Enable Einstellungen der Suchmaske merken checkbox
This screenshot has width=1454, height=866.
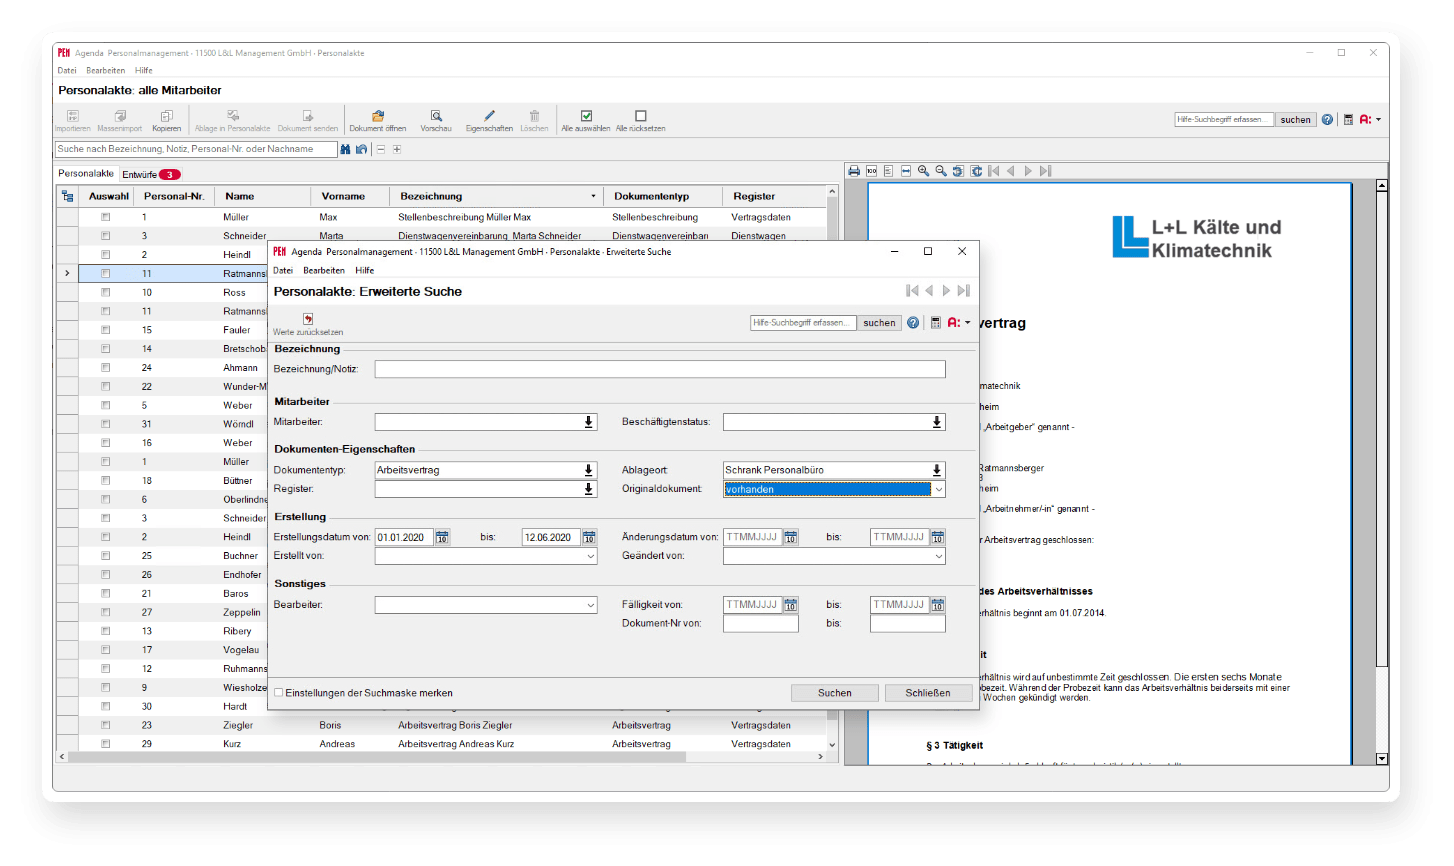tap(279, 693)
